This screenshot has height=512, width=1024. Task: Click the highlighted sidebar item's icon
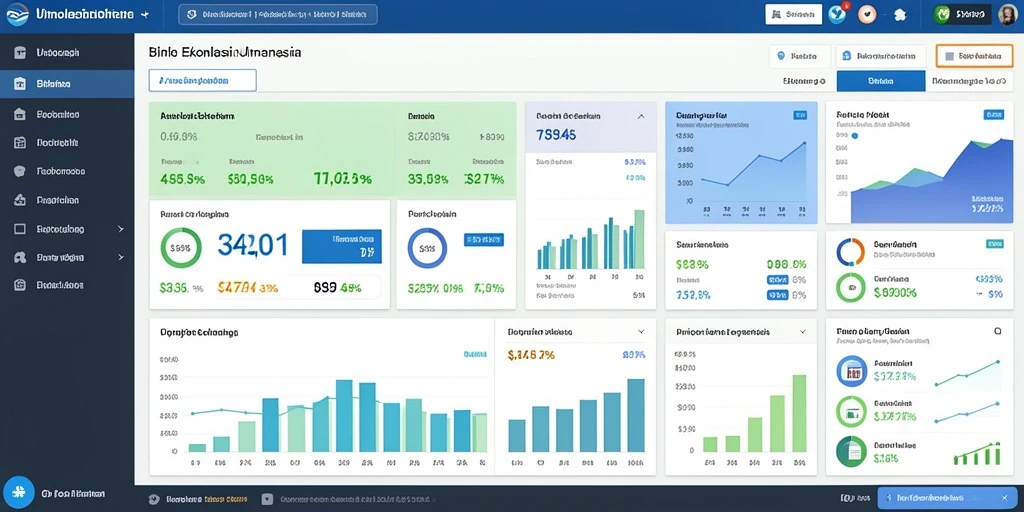pyautogui.click(x=20, y=84)
